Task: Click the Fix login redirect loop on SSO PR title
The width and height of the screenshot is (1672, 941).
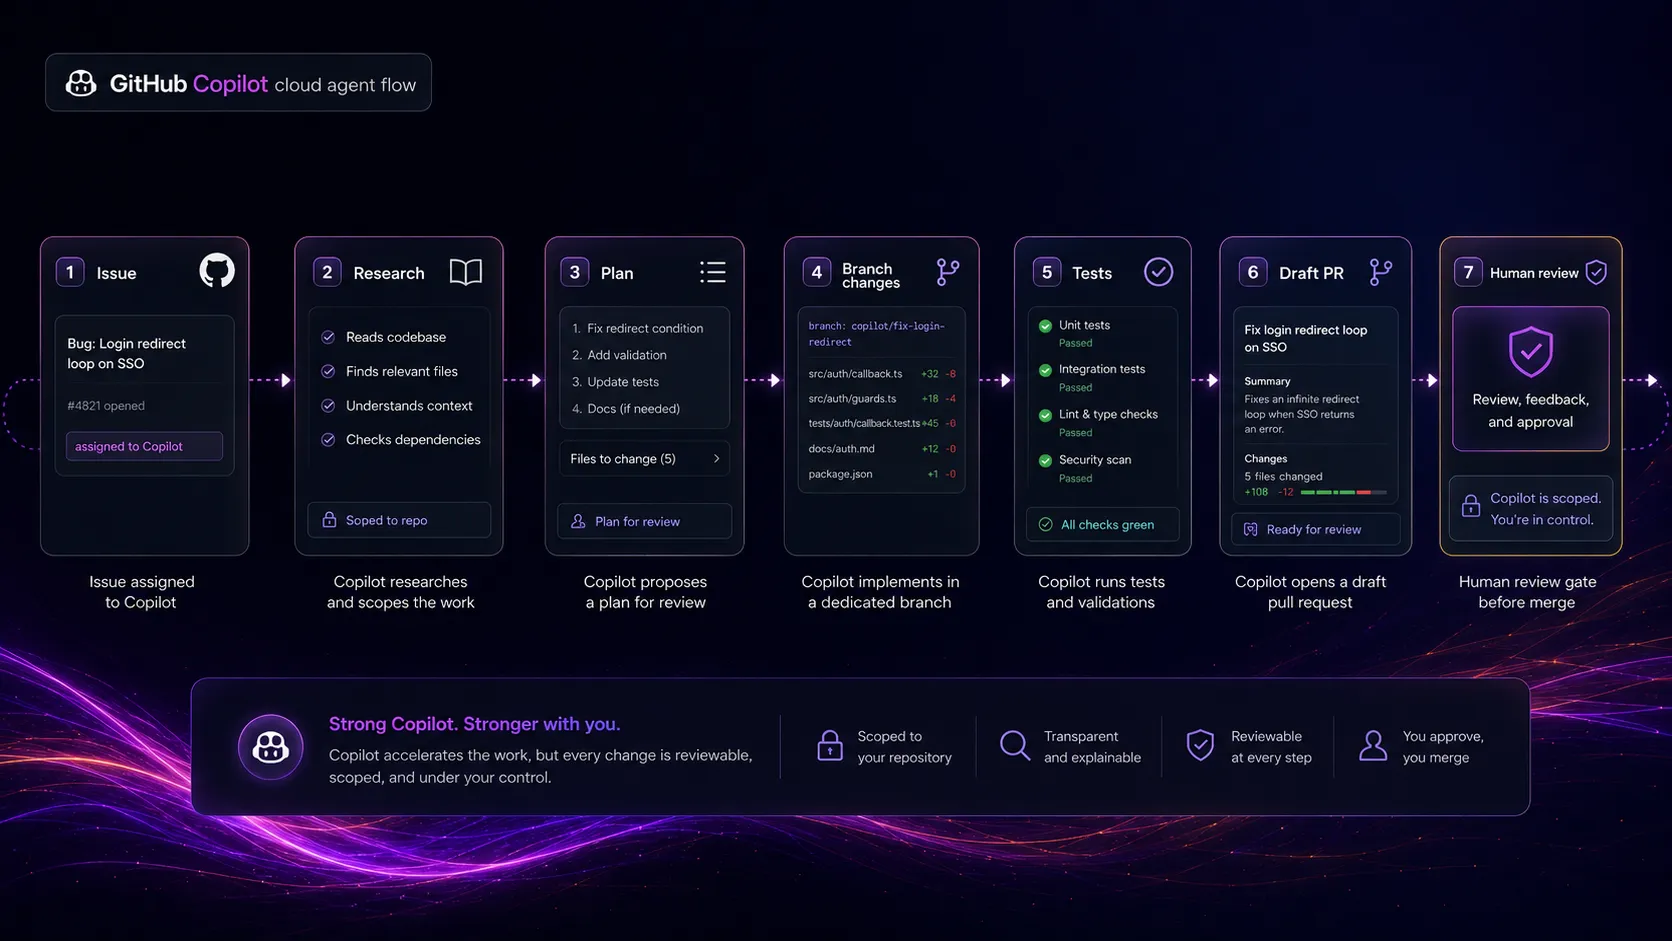Action: point(1305,338)
